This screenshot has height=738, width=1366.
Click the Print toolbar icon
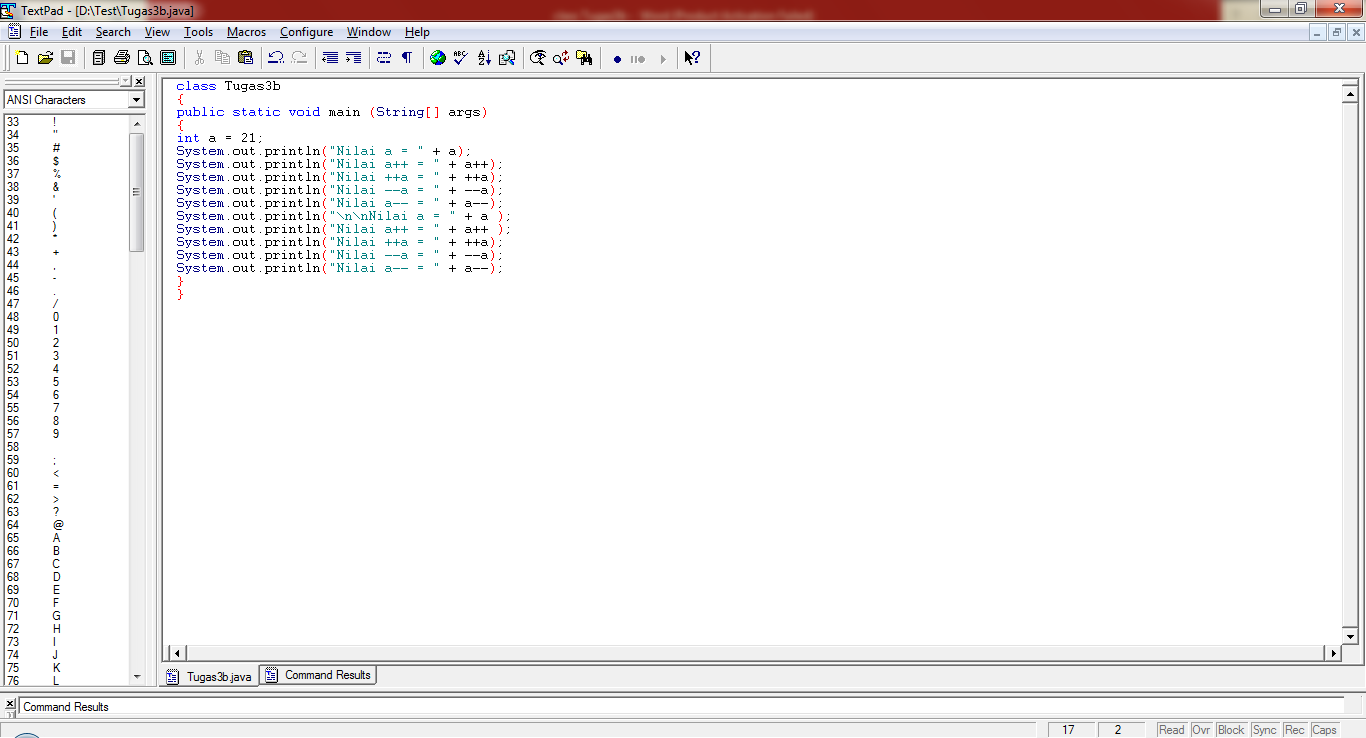click(x=122, y=58)
